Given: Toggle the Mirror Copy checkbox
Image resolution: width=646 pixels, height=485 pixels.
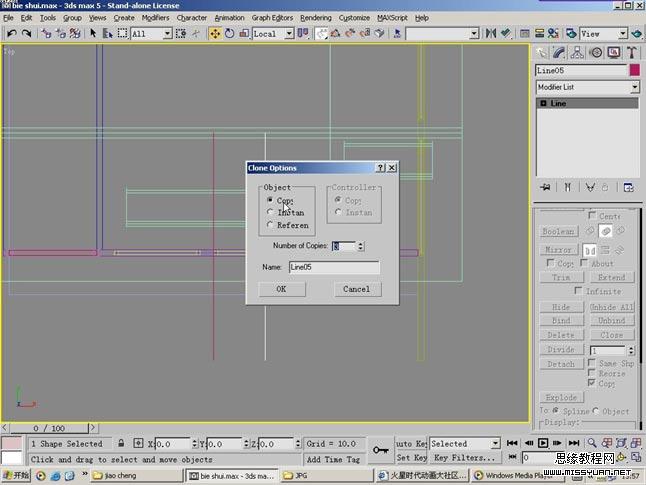Looking at the screenshot, I should (x=550, y=263).
